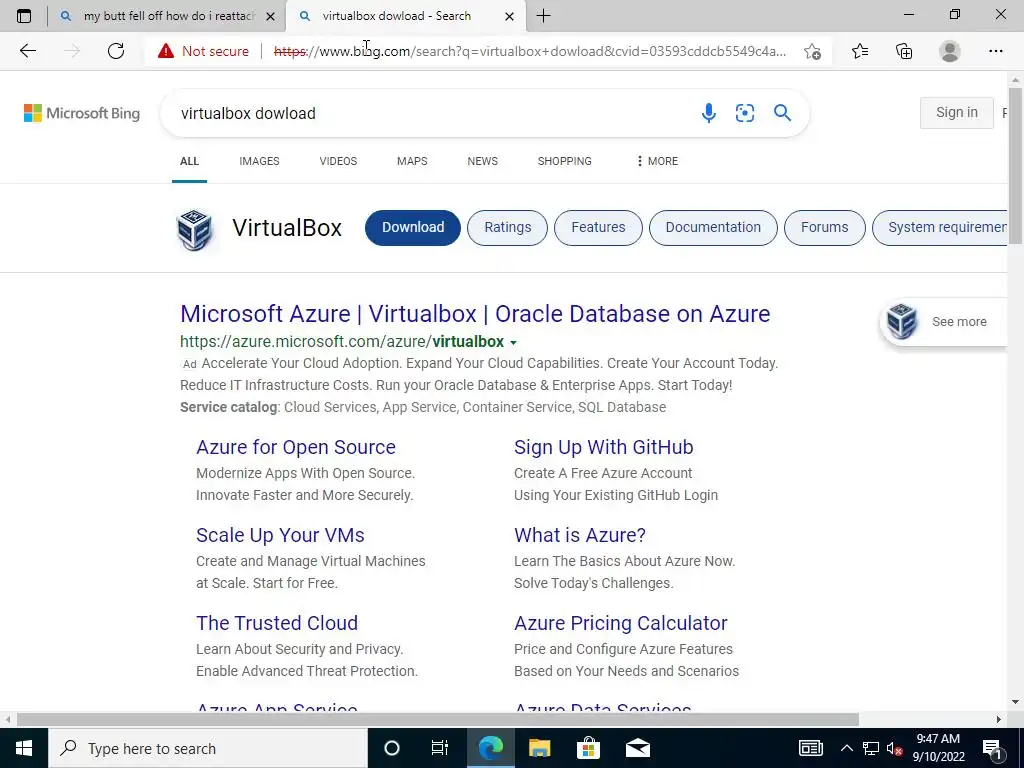Click the System requirements pill button
Viewport: 1024px width, 768px height.
coord(940,228)
